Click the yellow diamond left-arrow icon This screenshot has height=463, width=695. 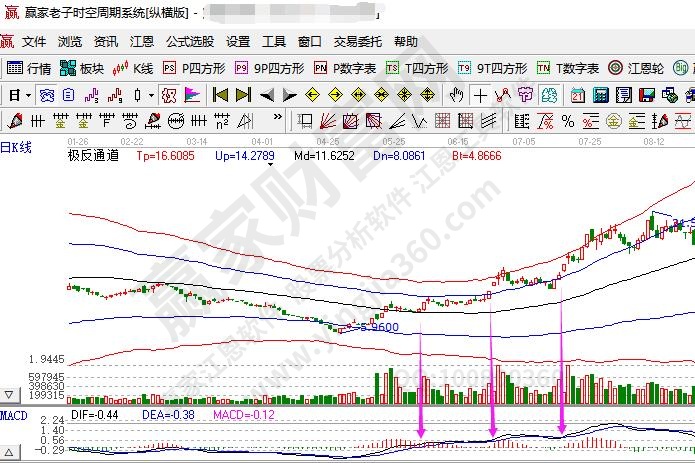(312, 95)
